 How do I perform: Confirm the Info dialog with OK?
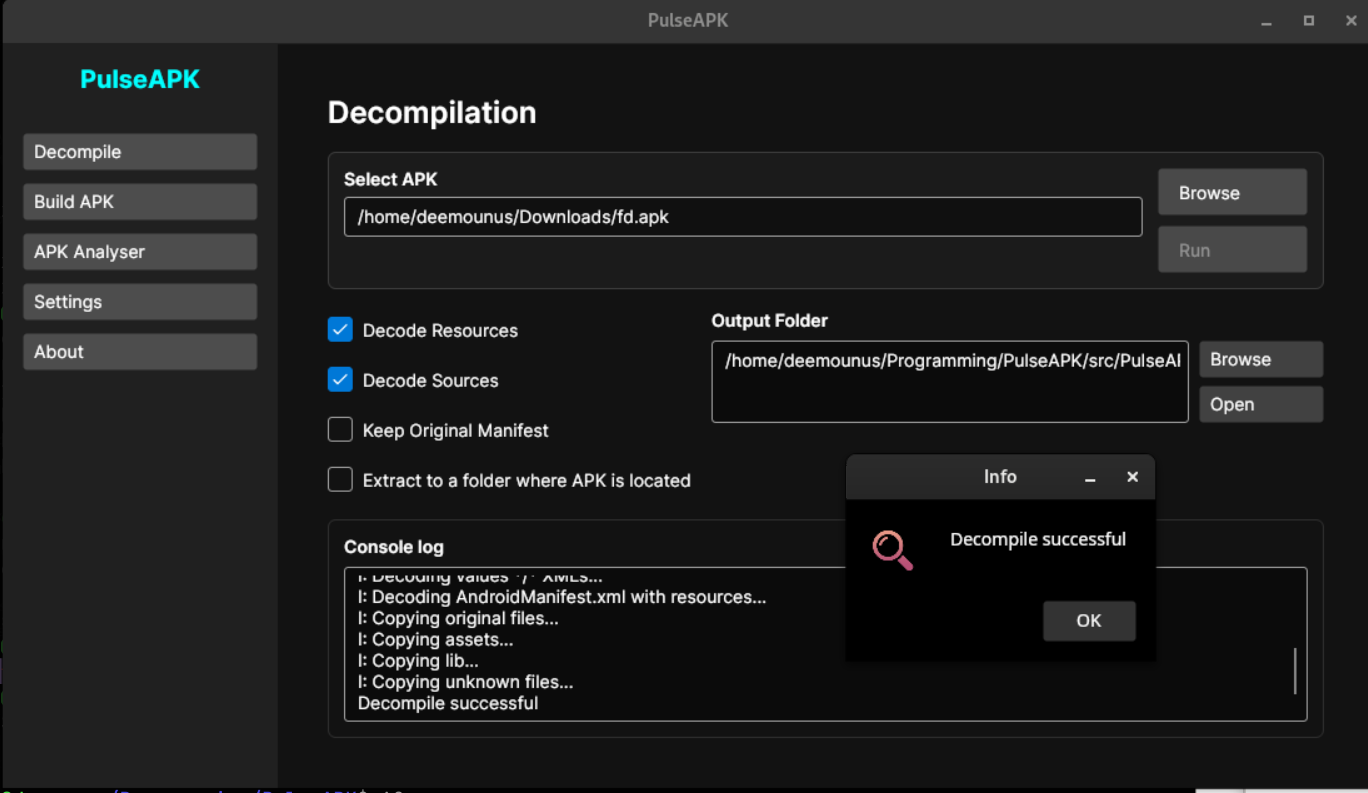pos(1089,621)
